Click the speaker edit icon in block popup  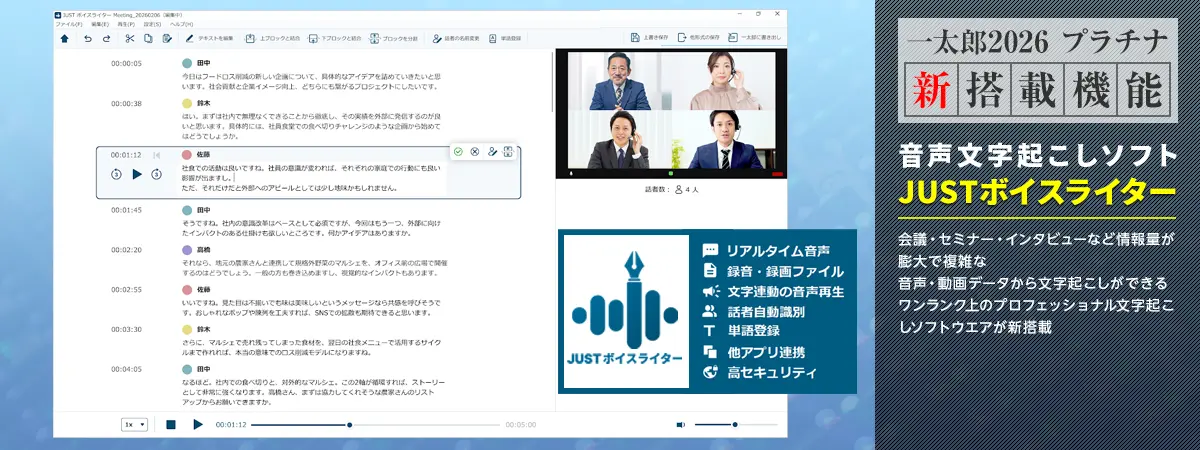[x=492, y=151]
